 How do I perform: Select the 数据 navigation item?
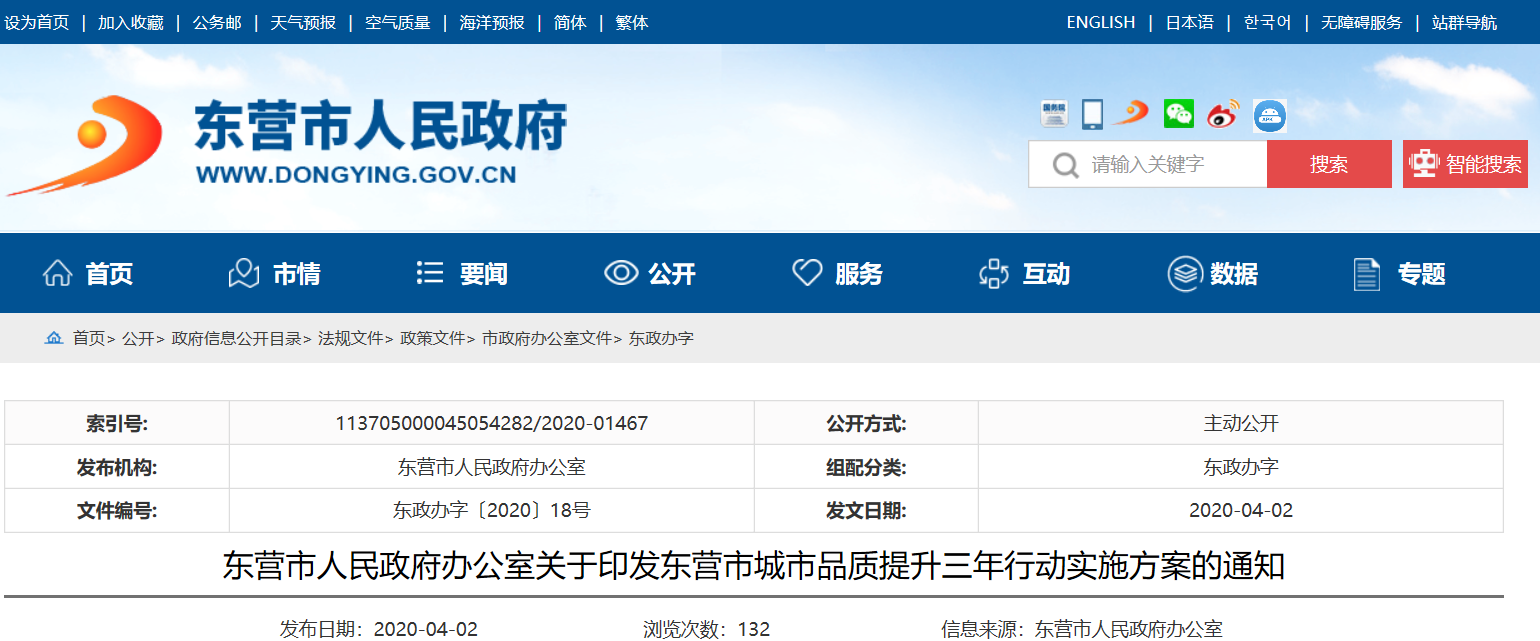[x=1213, y=274]
